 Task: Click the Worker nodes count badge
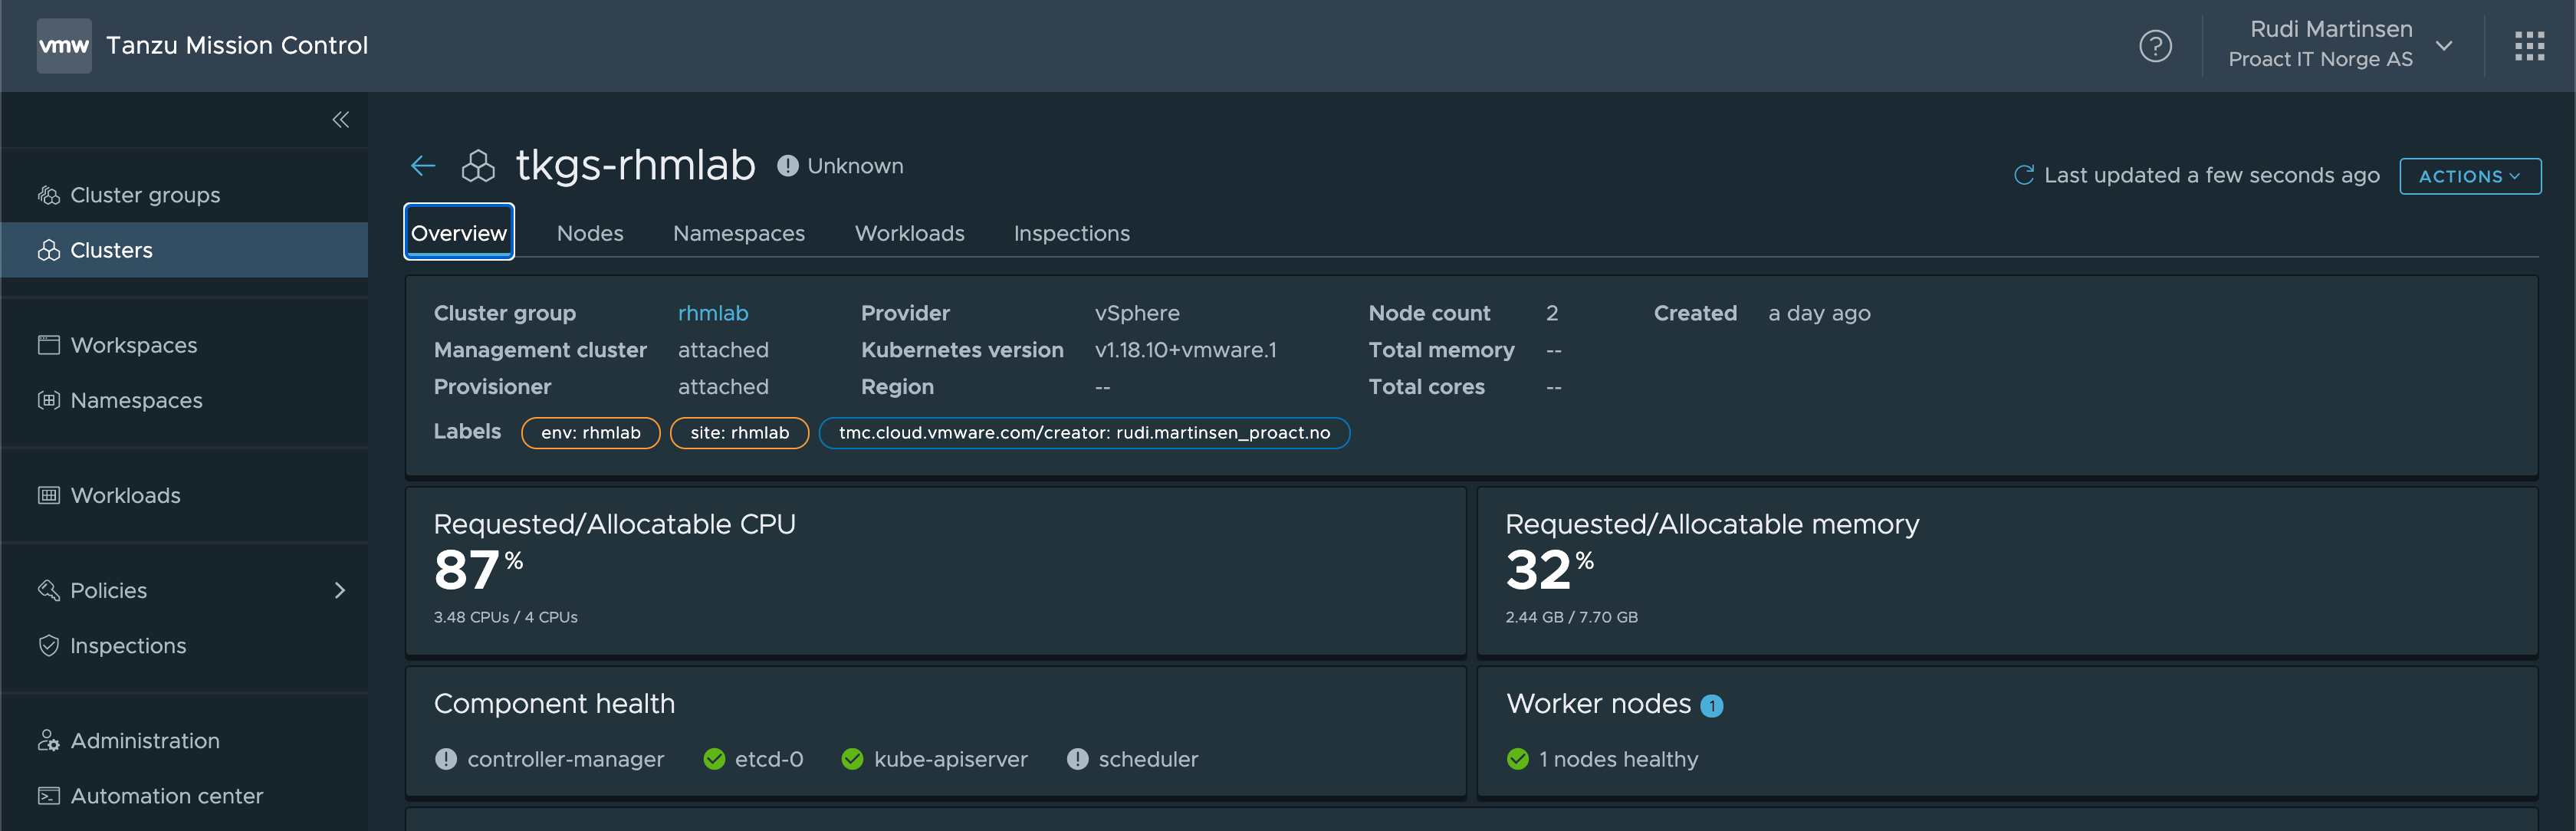1712,706
